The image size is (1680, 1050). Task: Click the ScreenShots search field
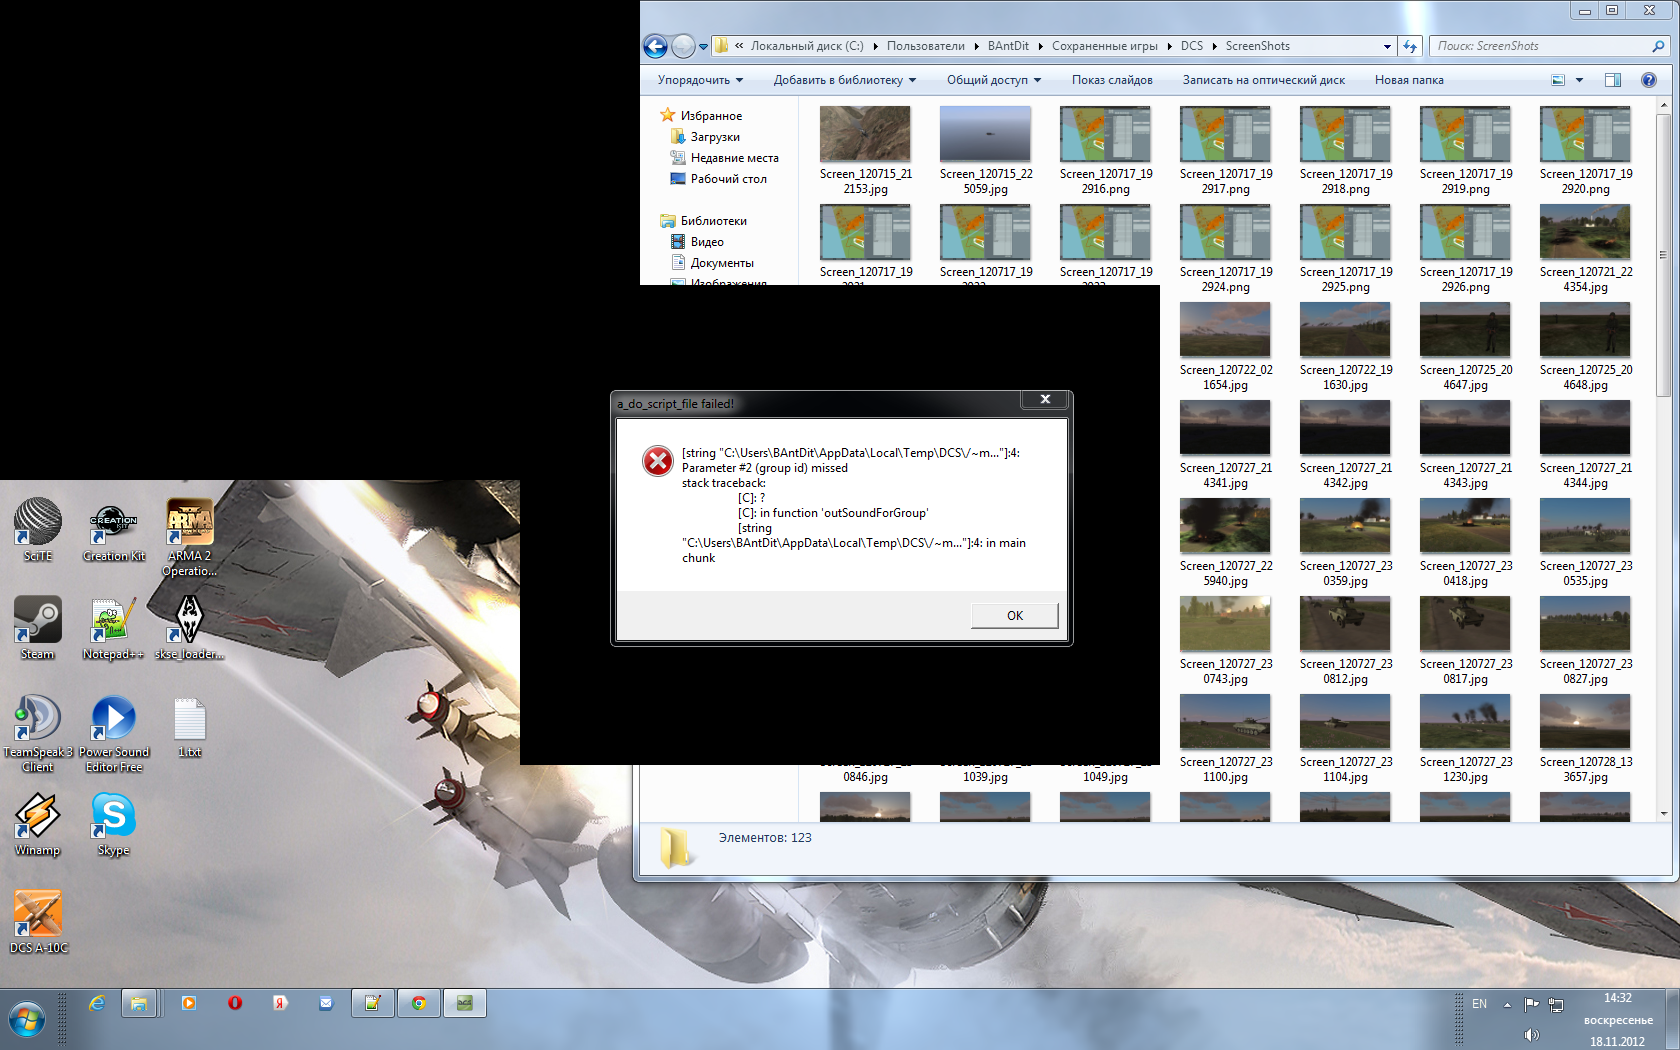click(x=1550, y=46)
